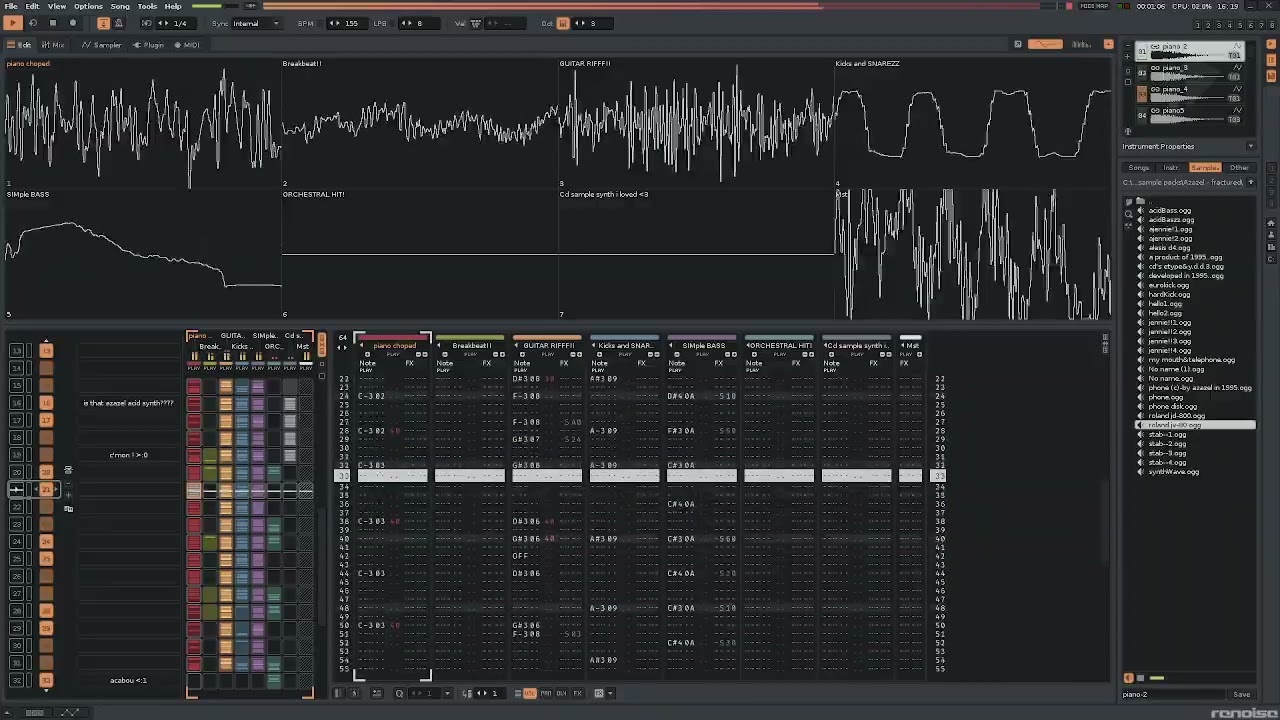Select synthWave.ogg in the file list
Screen dimensions: 1280x720
coord(1173,472)
